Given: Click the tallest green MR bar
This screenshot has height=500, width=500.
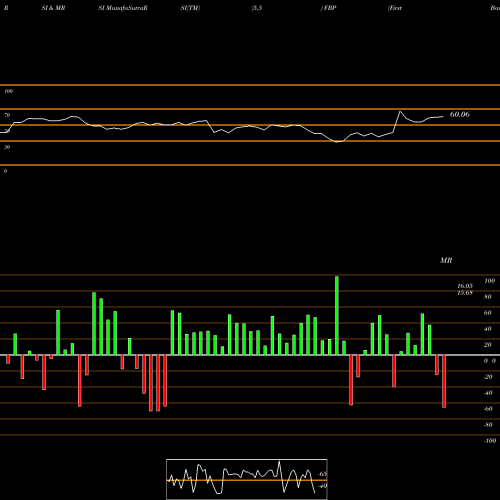Looking at the screenshot, I should (x=337, y=315).
